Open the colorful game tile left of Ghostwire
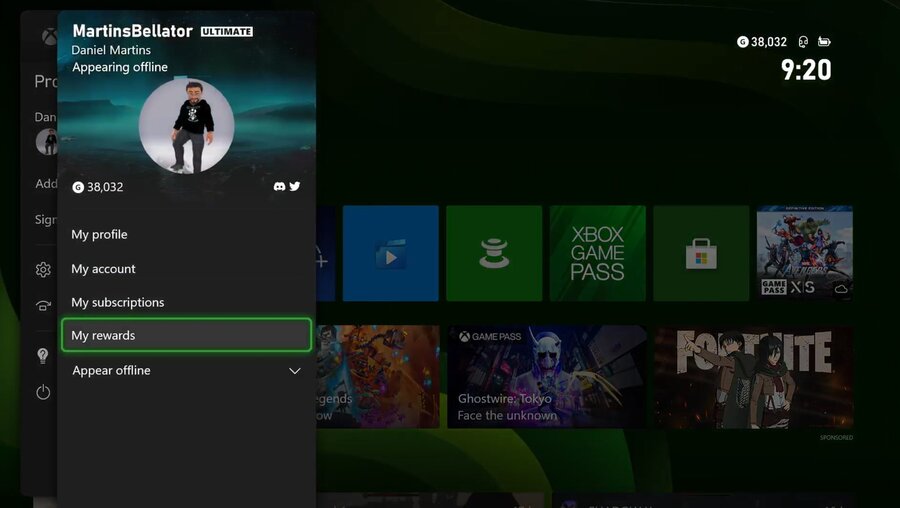The width and height of the screenshot is (900, 508). [378, 377]
